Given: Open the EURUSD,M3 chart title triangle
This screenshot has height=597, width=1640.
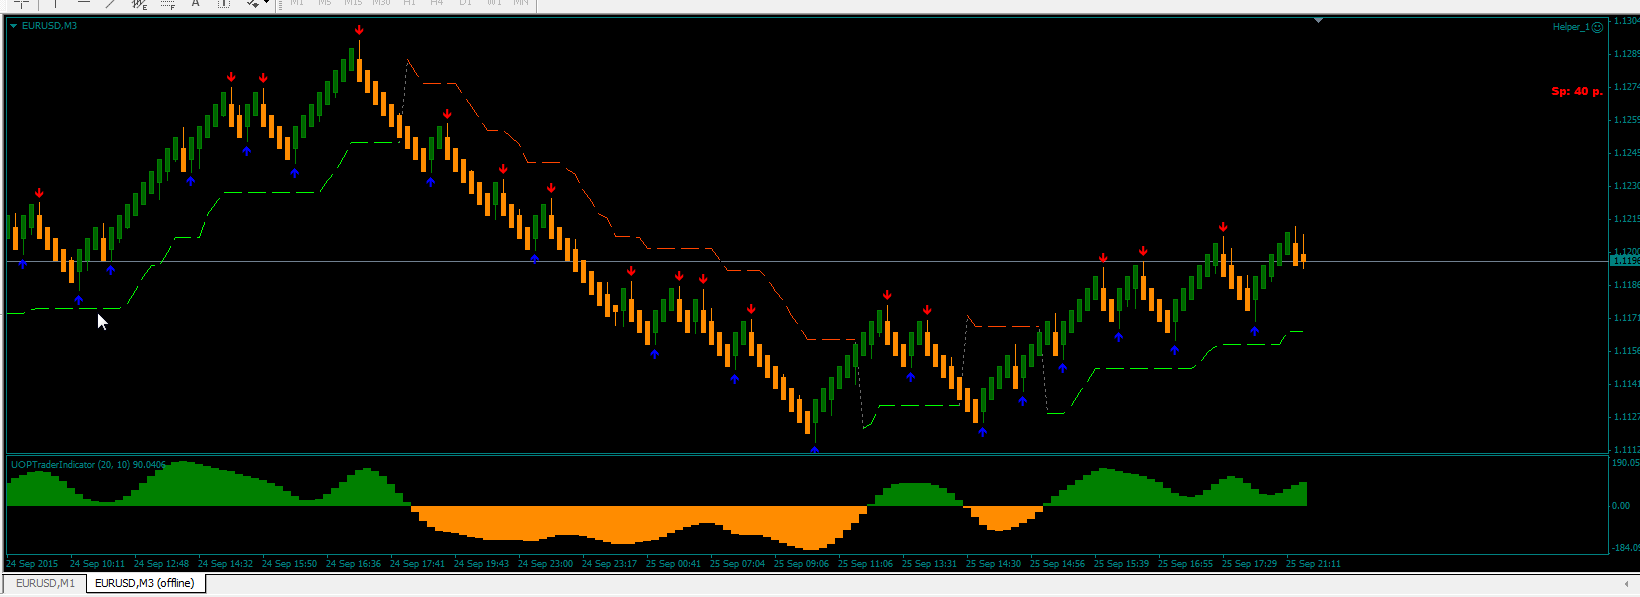Looking at the screenshot, I should (14, 26).
